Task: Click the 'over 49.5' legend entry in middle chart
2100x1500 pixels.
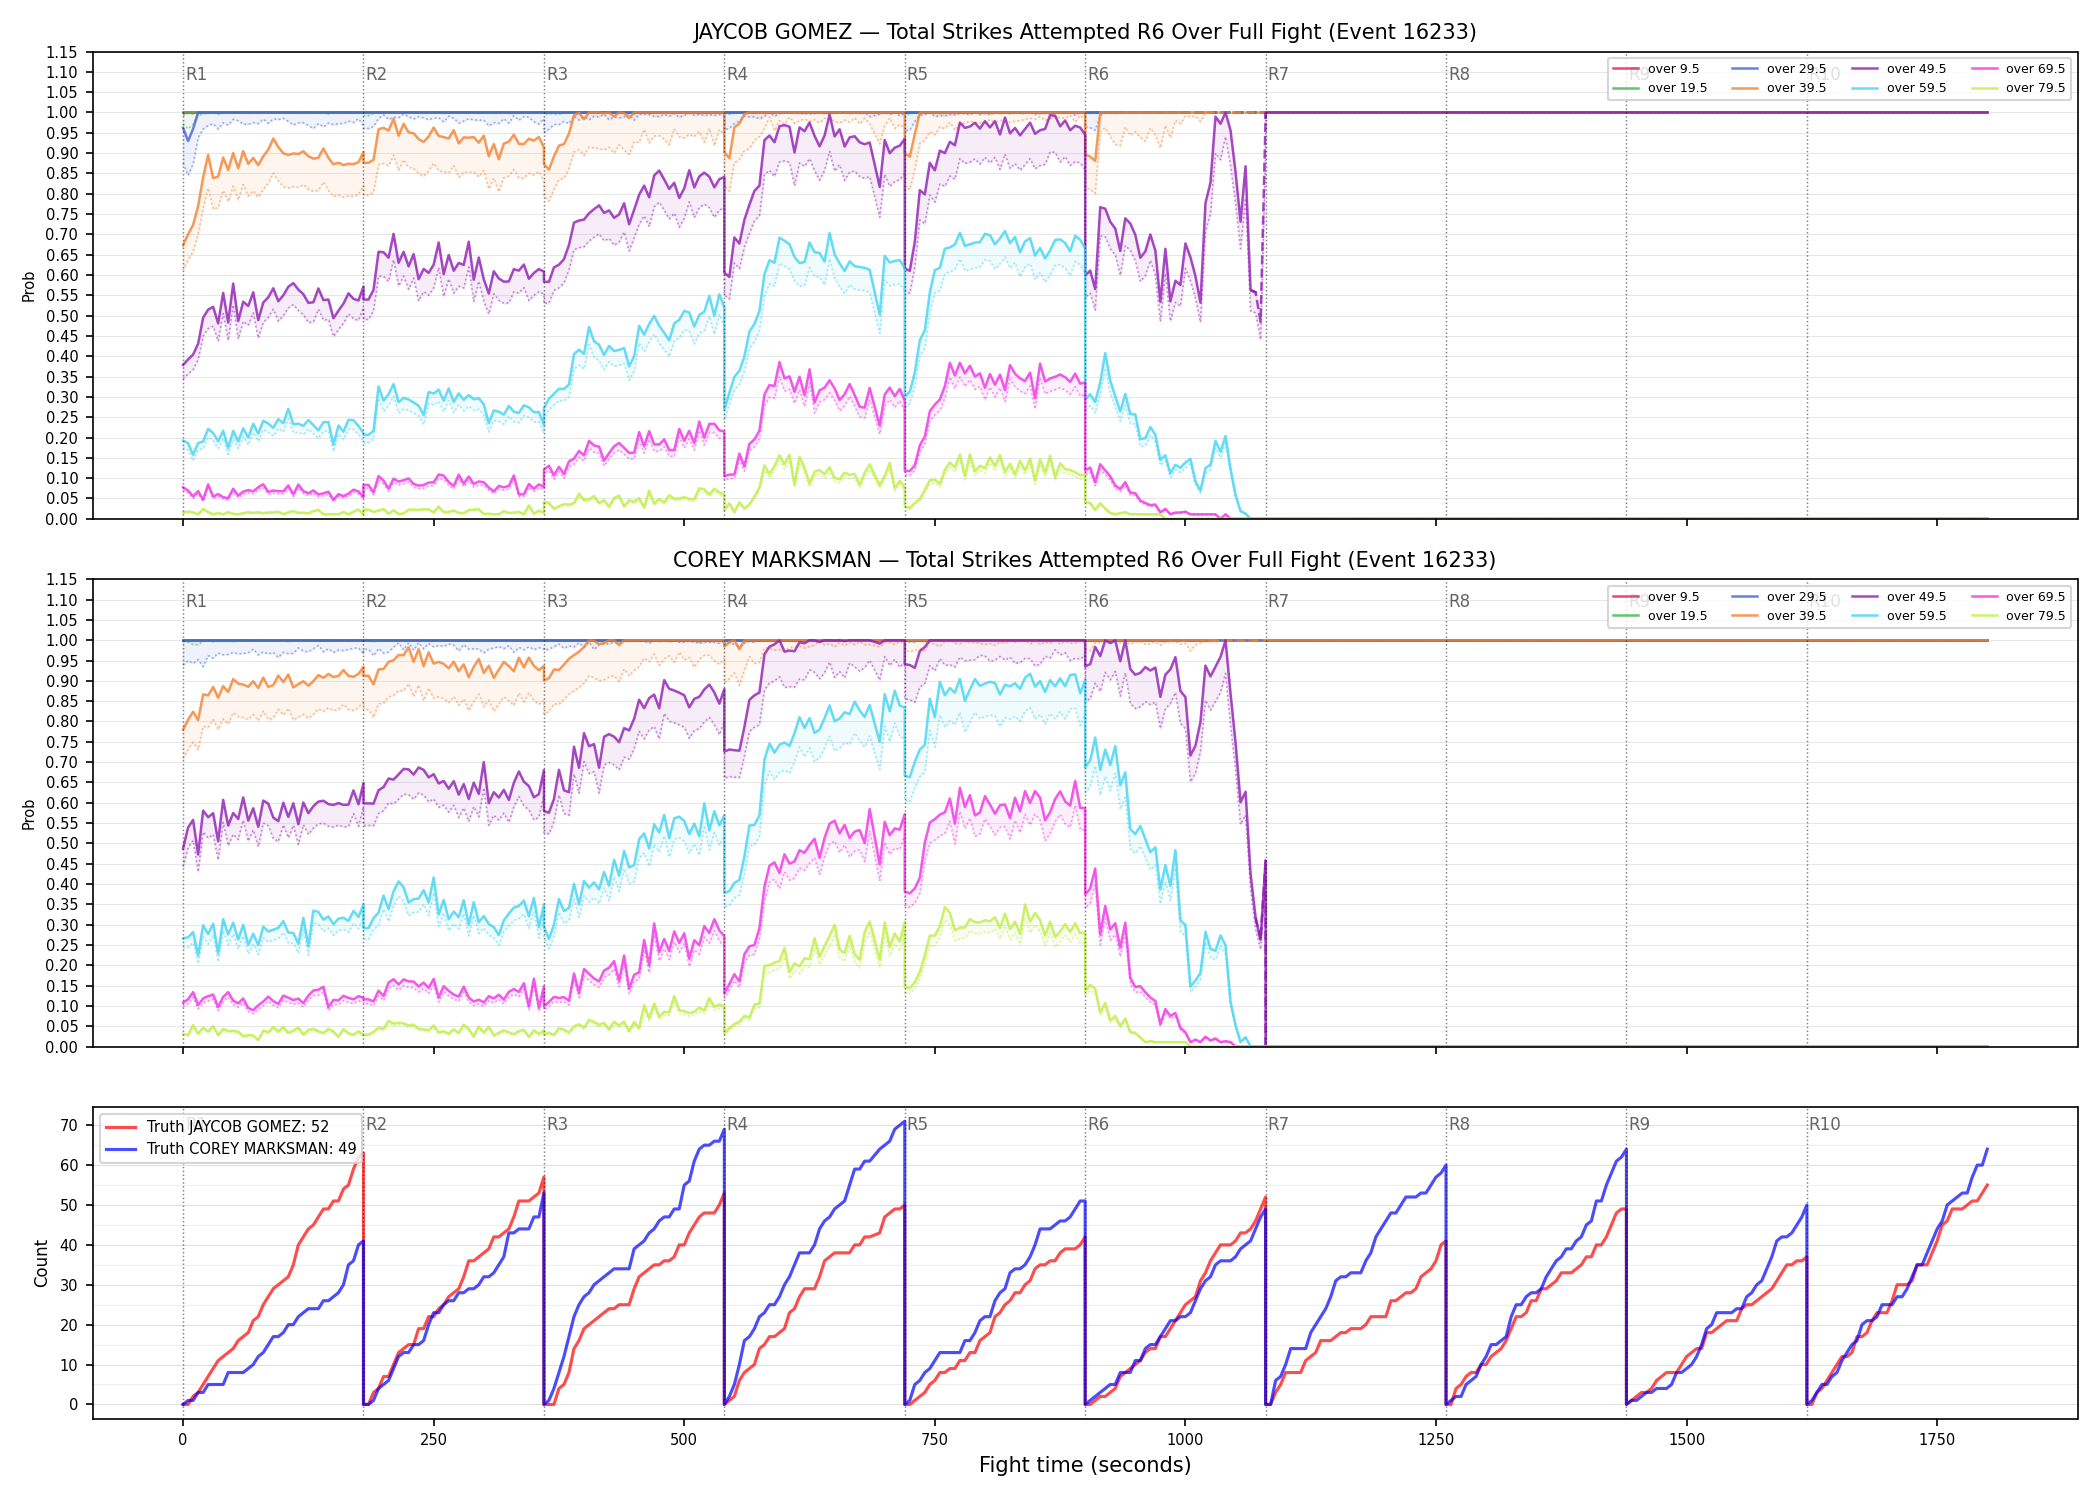Action: [1899, 597]
